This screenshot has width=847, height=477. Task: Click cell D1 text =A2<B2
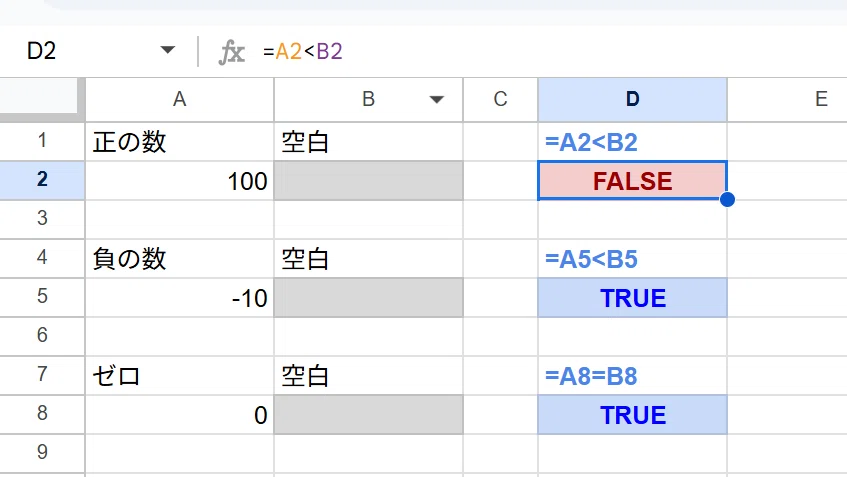[x=591, y=142]
